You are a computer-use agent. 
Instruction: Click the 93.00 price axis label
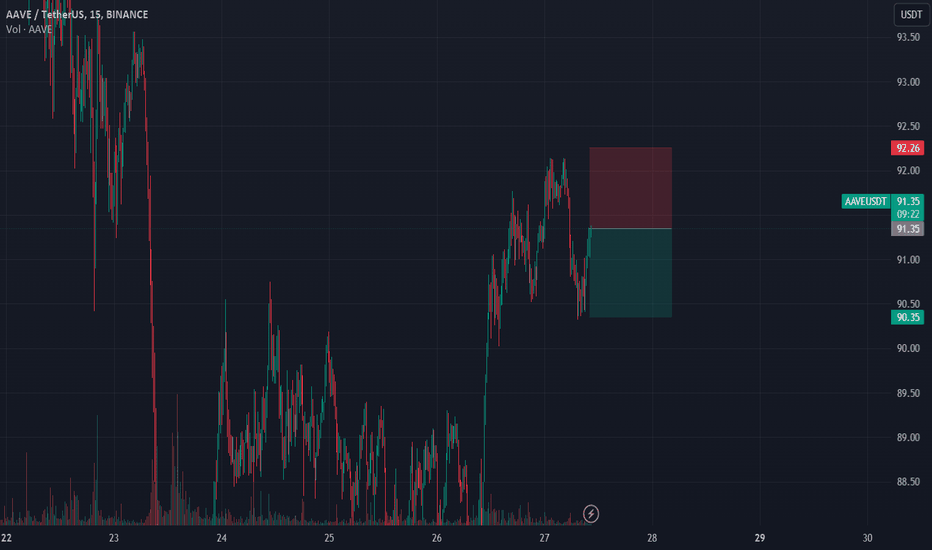(x=908, y=82)
